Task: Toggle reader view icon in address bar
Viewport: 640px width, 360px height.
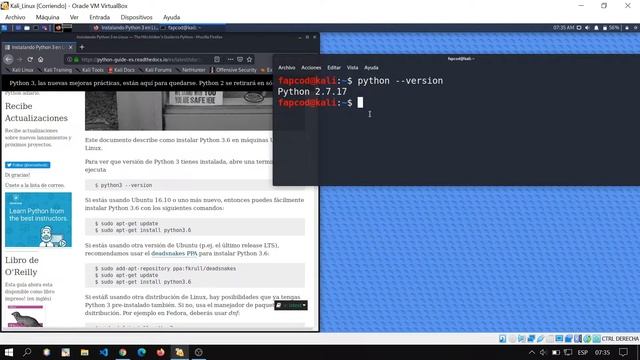Action: (x=217, y=60)
